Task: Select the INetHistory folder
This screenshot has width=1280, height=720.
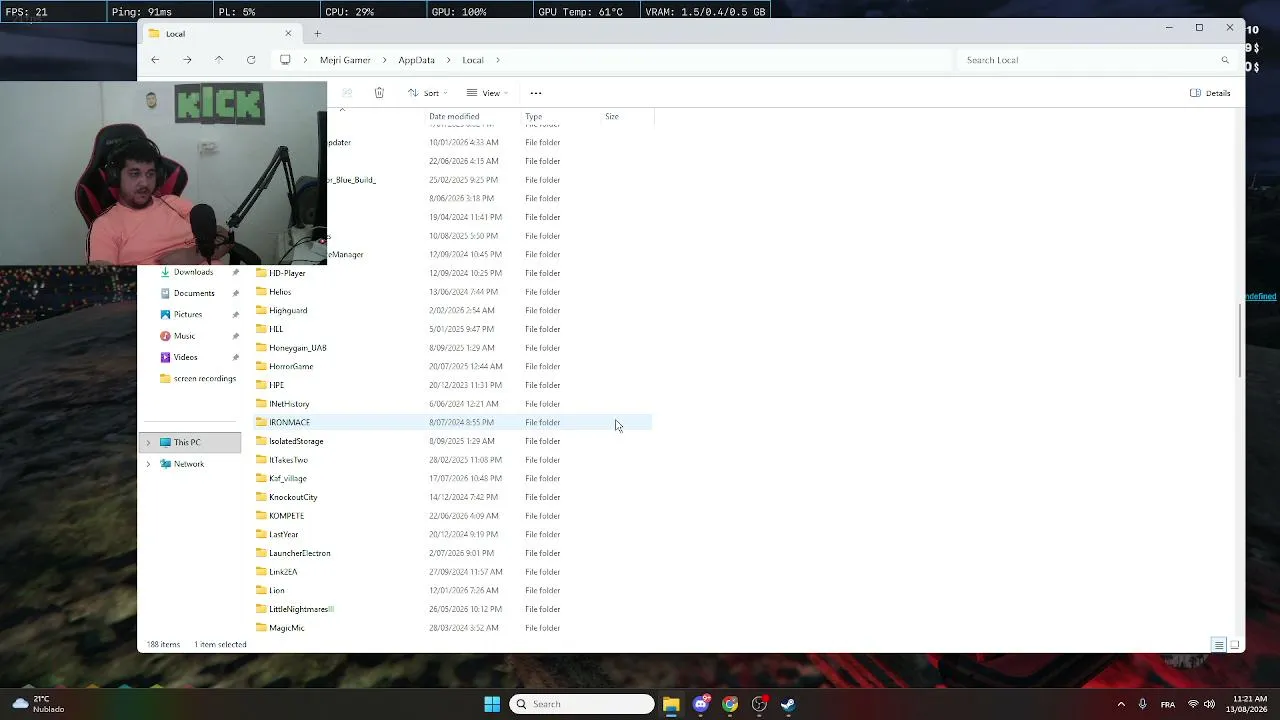Action: (x=289, y=404)
